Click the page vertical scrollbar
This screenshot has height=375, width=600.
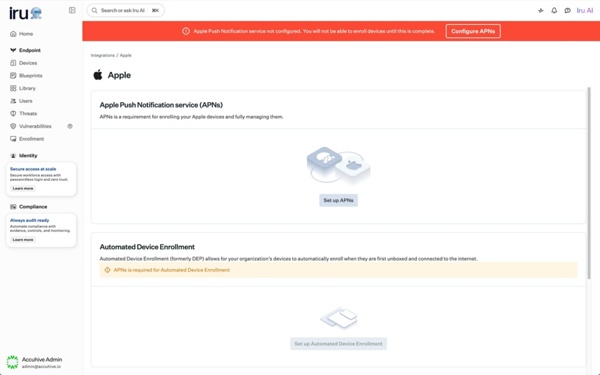coord(589,183)
